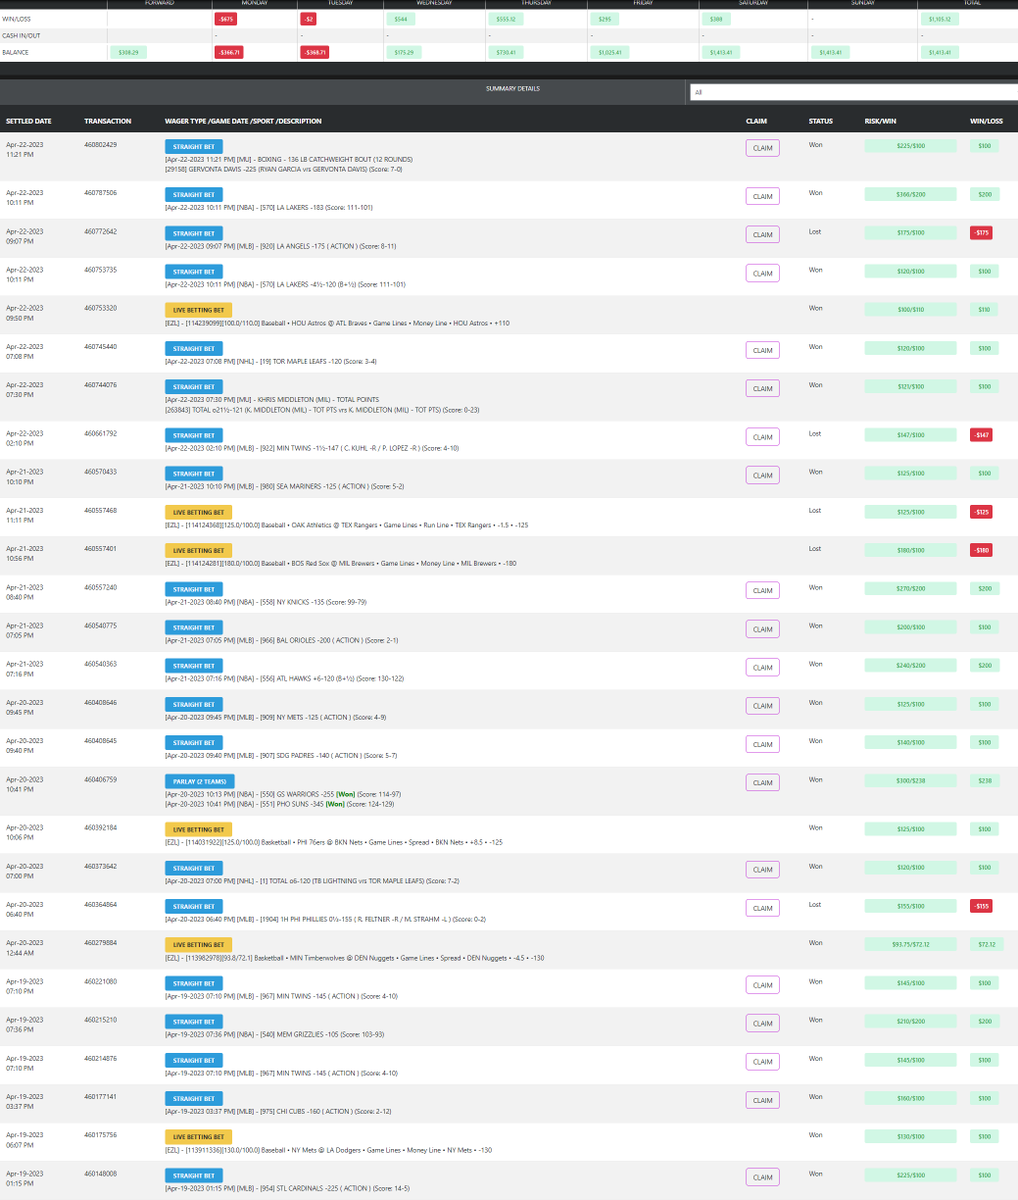Claim the NY Knicks -135 bet
Viewport: 1018px width, 1200px height.
coord(762,591)
